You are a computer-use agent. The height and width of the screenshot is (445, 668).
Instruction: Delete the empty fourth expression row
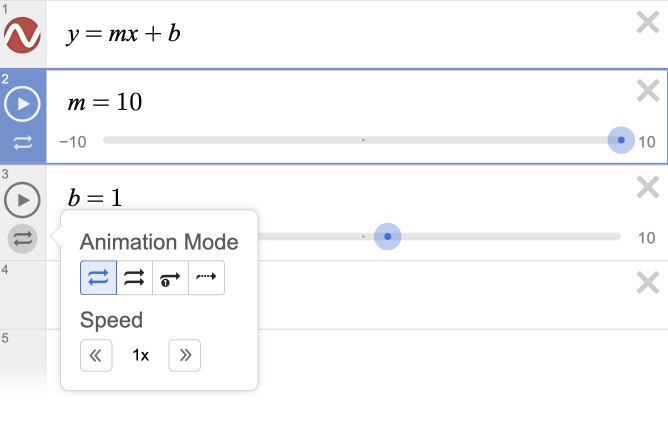pos(648,283)
